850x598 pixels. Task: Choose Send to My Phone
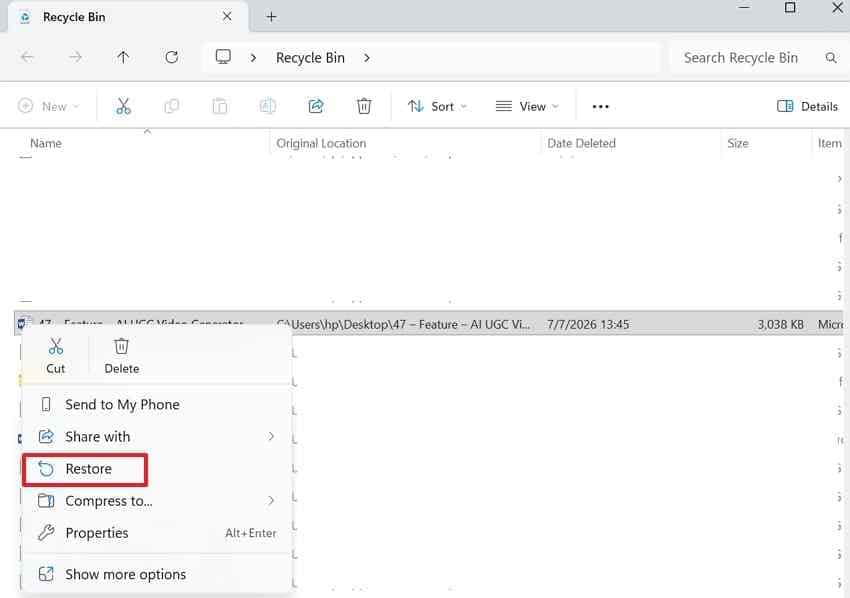coord(157,404)
